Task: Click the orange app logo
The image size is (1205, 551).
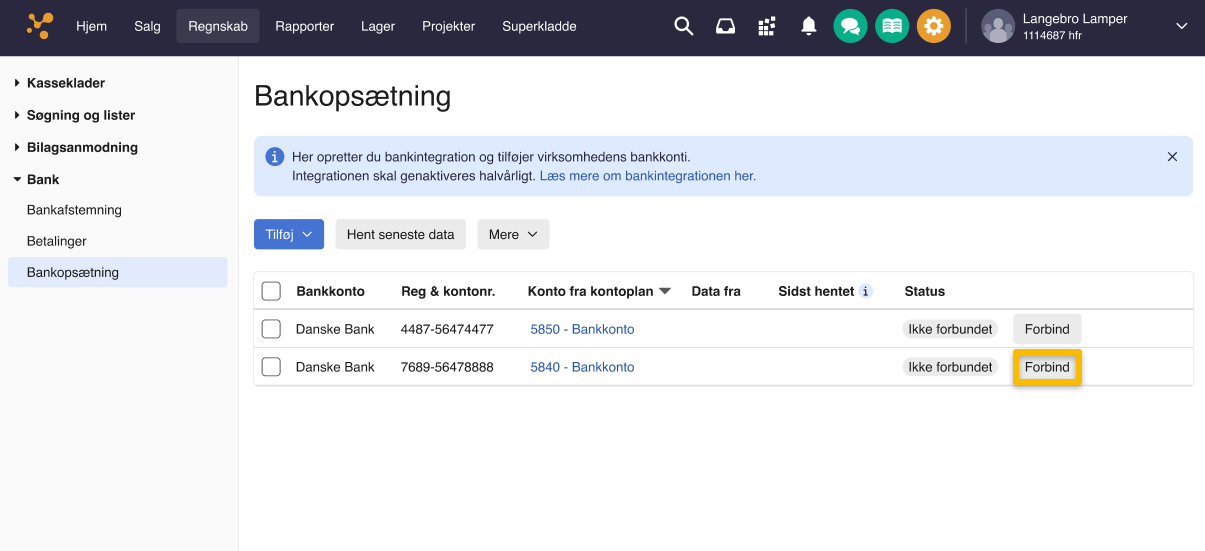Action: 40,26
